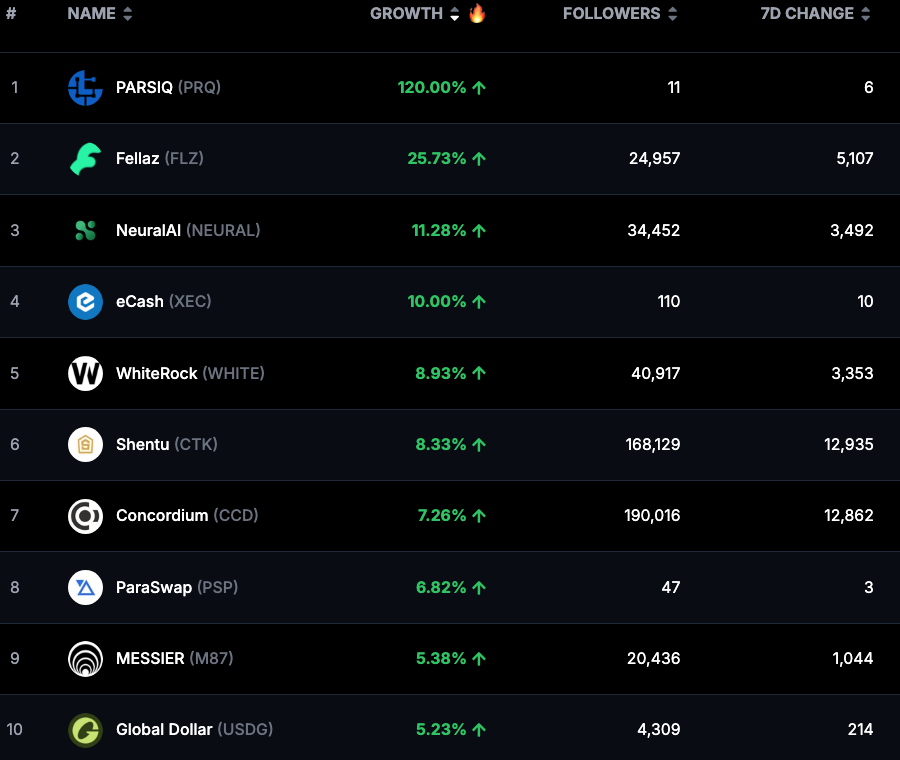This screenshot has width=900, height=760.
Task: Click the up arrow beside 5.38% growth
Action: (x=479, y=658)
